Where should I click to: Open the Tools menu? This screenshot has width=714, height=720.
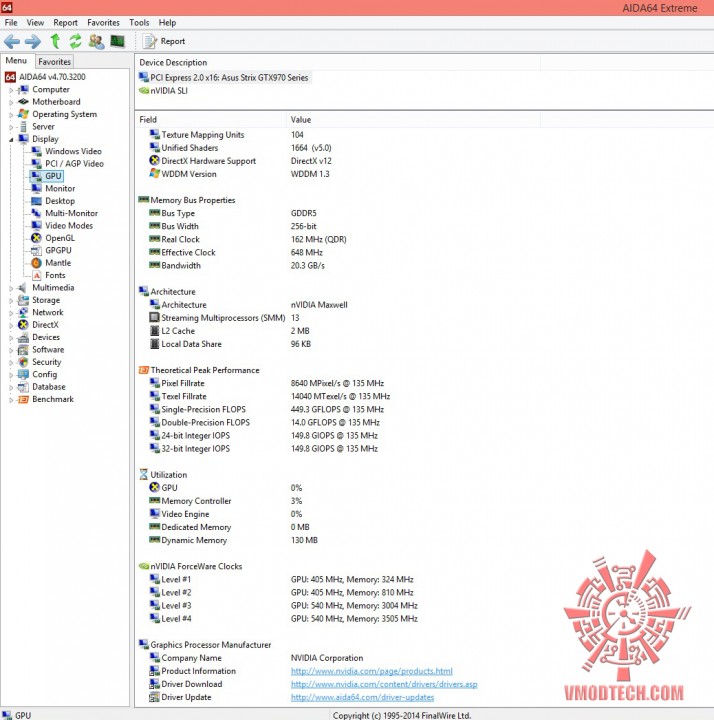139,22
